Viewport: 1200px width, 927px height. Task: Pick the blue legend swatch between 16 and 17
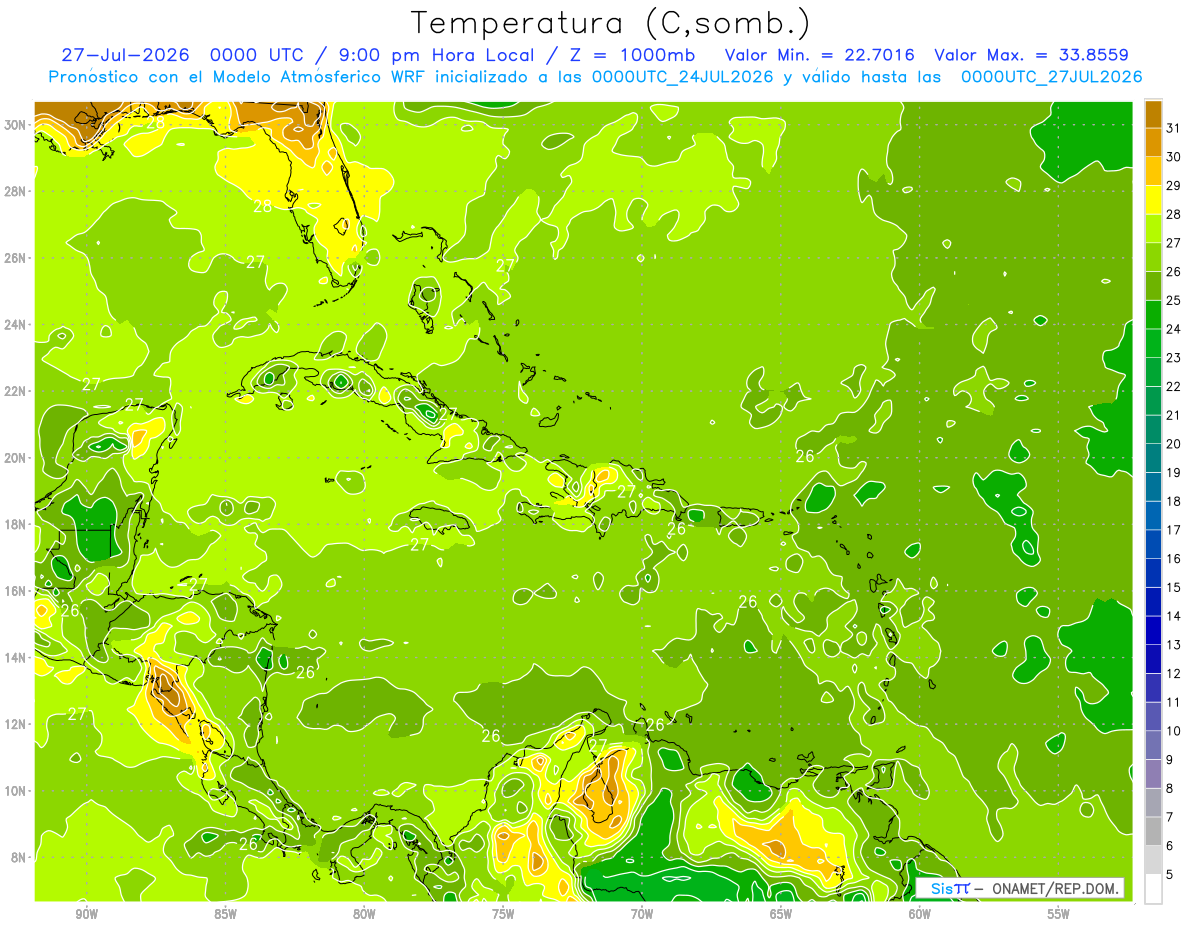point(1153,545)
